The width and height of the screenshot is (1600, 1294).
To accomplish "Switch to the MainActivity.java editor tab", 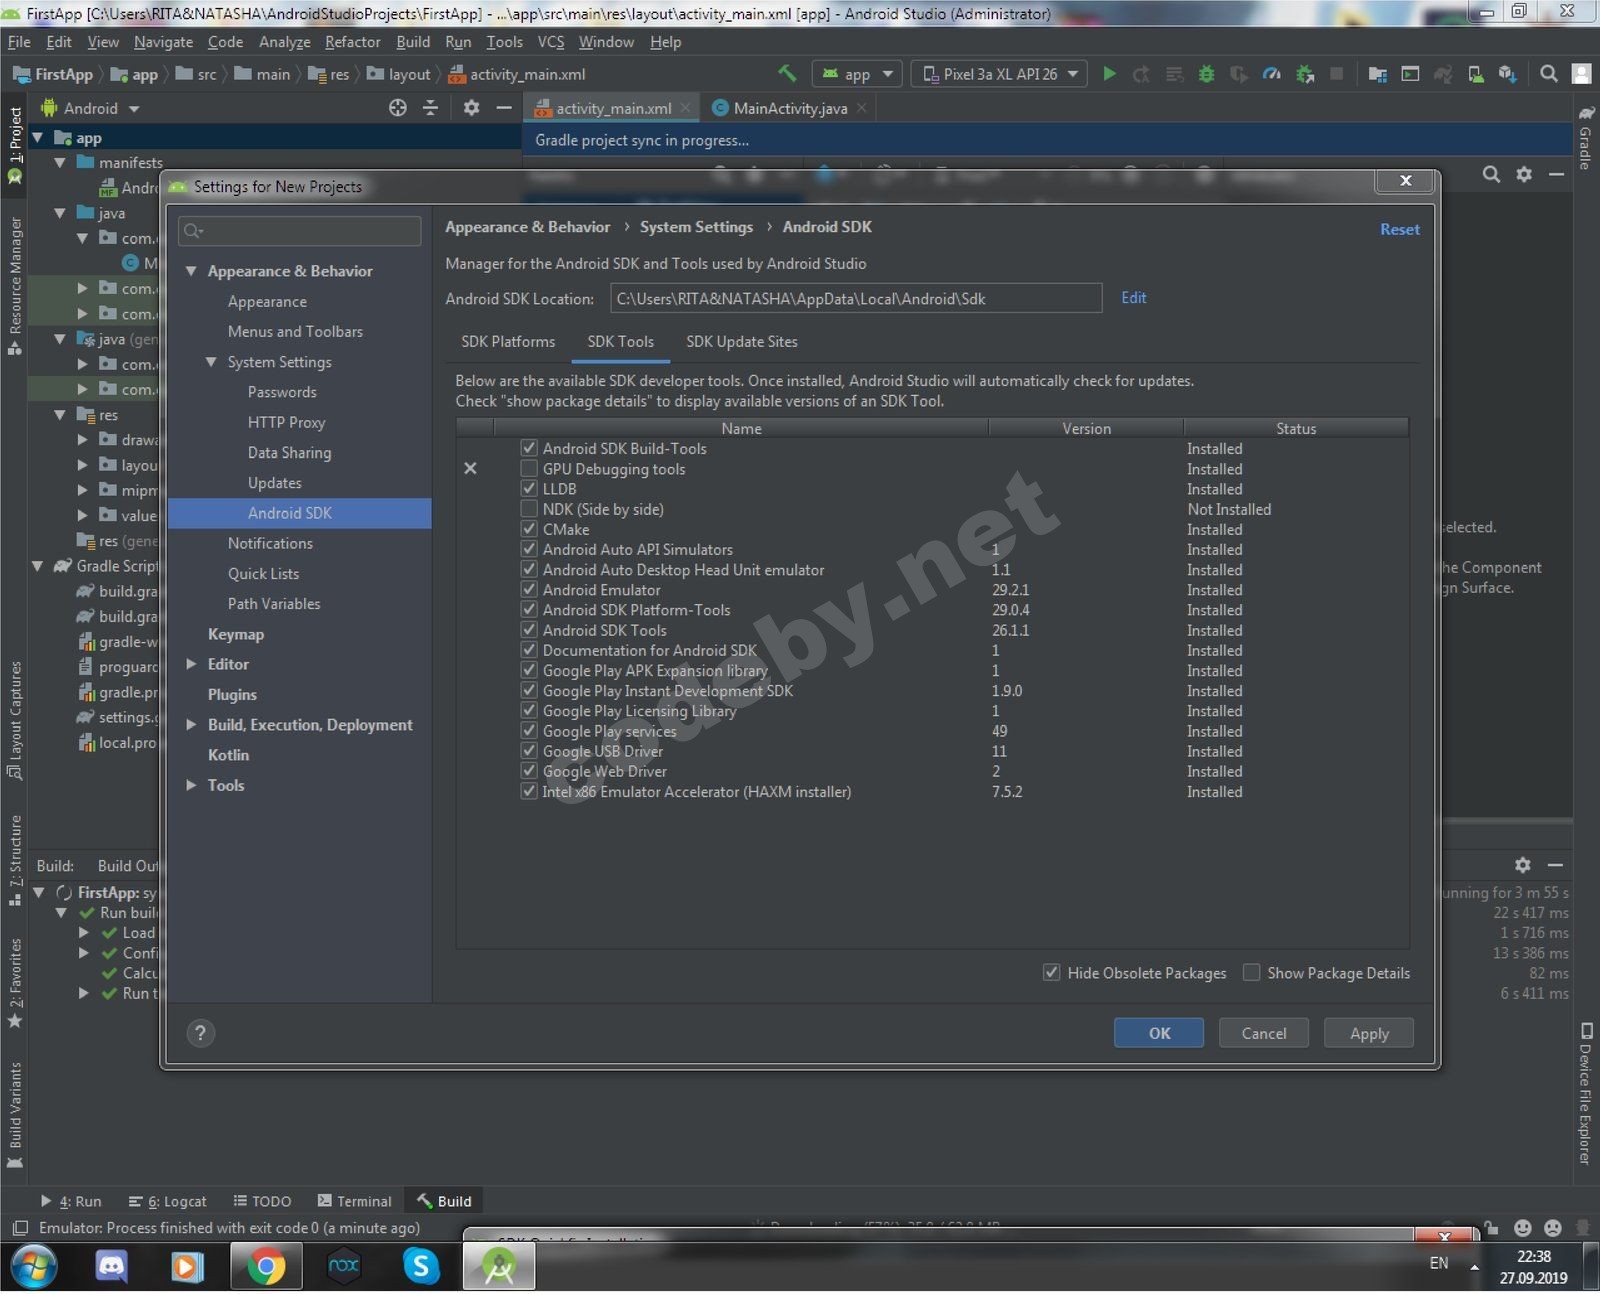I will [790, 108].
